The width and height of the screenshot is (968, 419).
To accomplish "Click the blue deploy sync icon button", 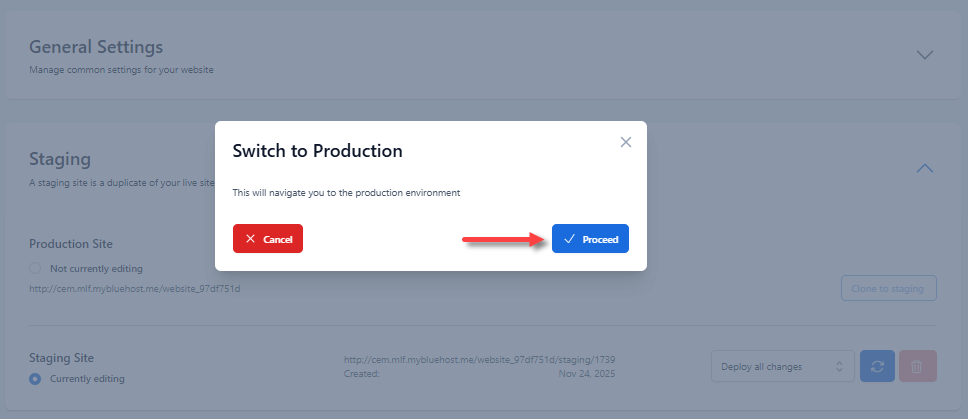I will point(877,367).
